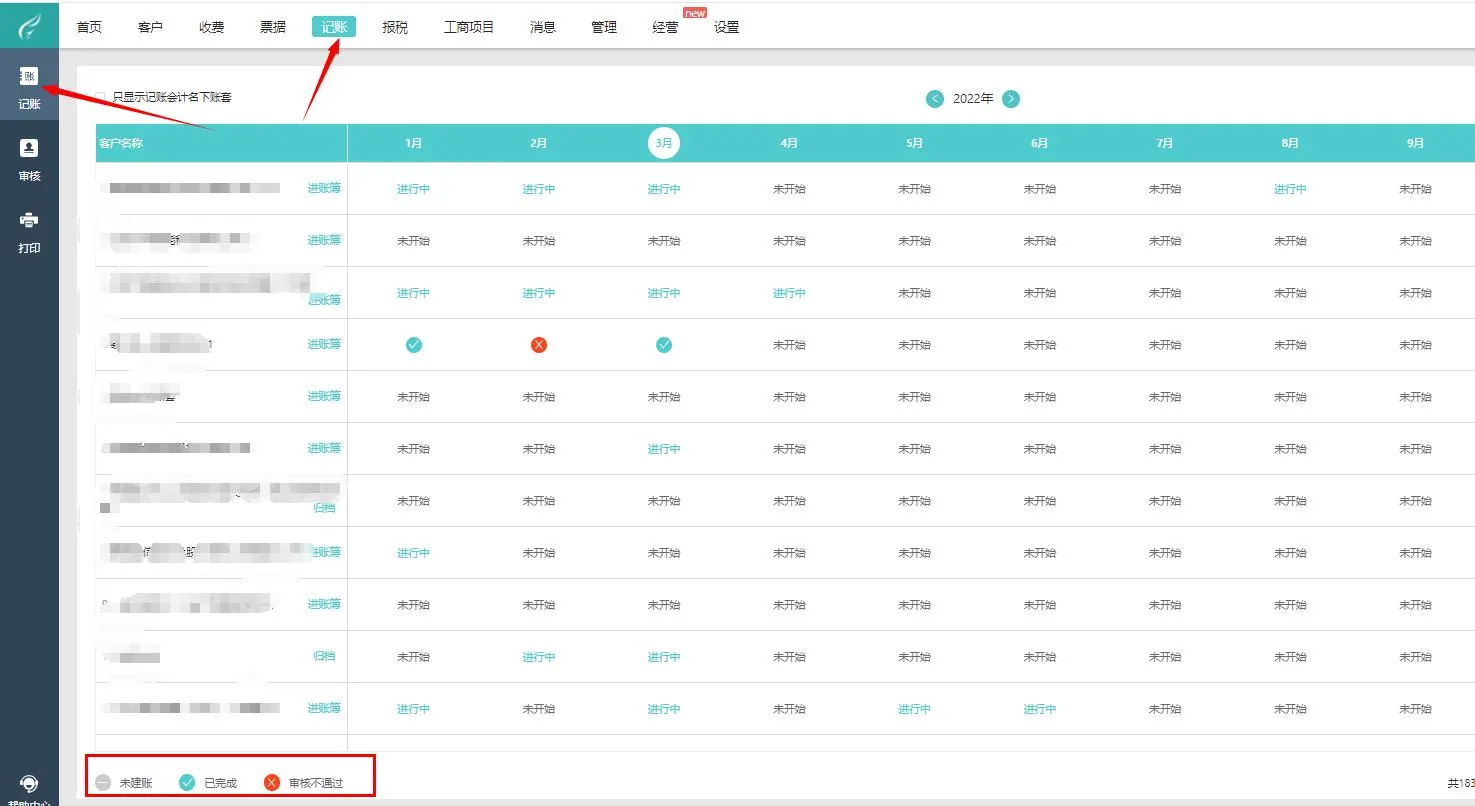
Task: Click 进行中 under 4月 in third row
Action: coord(789,293)
